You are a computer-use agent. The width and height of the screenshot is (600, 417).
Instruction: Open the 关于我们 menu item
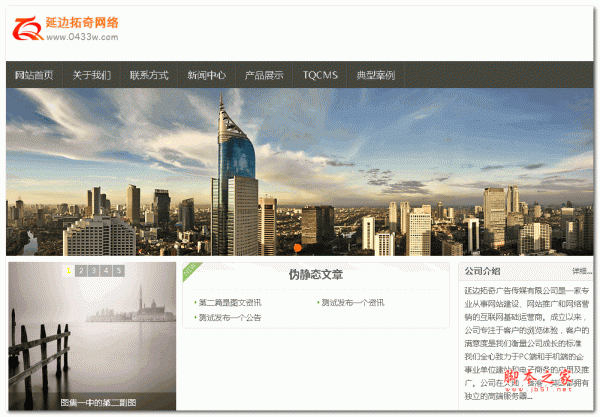[x=91, y=75]
